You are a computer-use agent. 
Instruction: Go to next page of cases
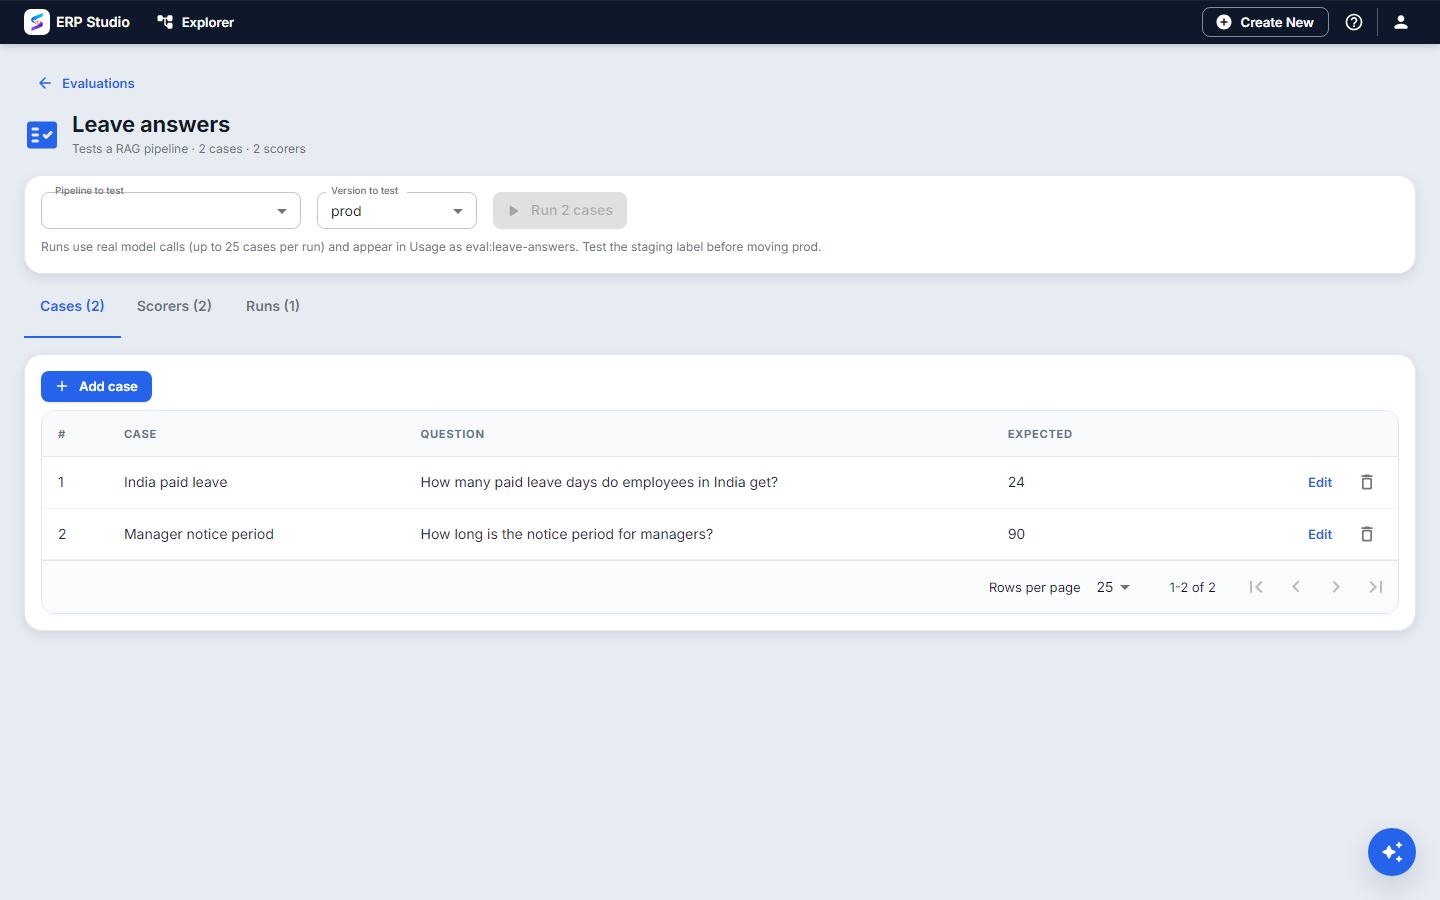1336,587
